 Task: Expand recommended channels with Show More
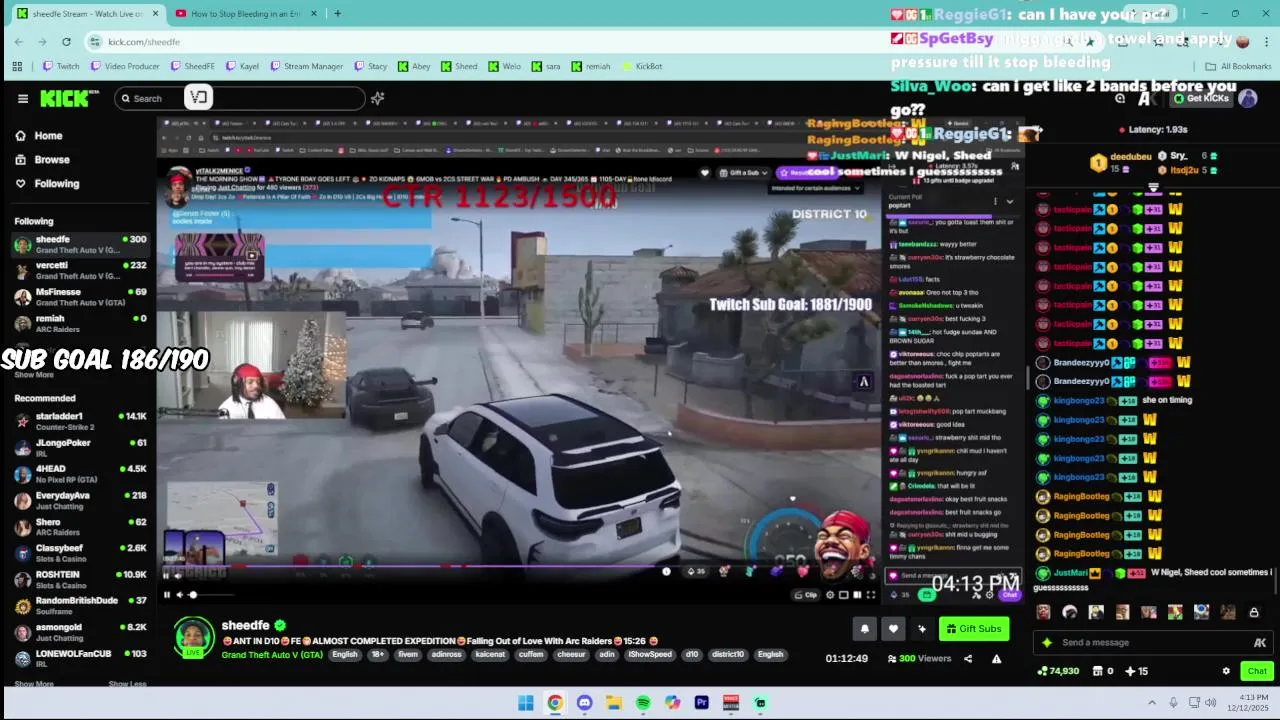(33, 684)
